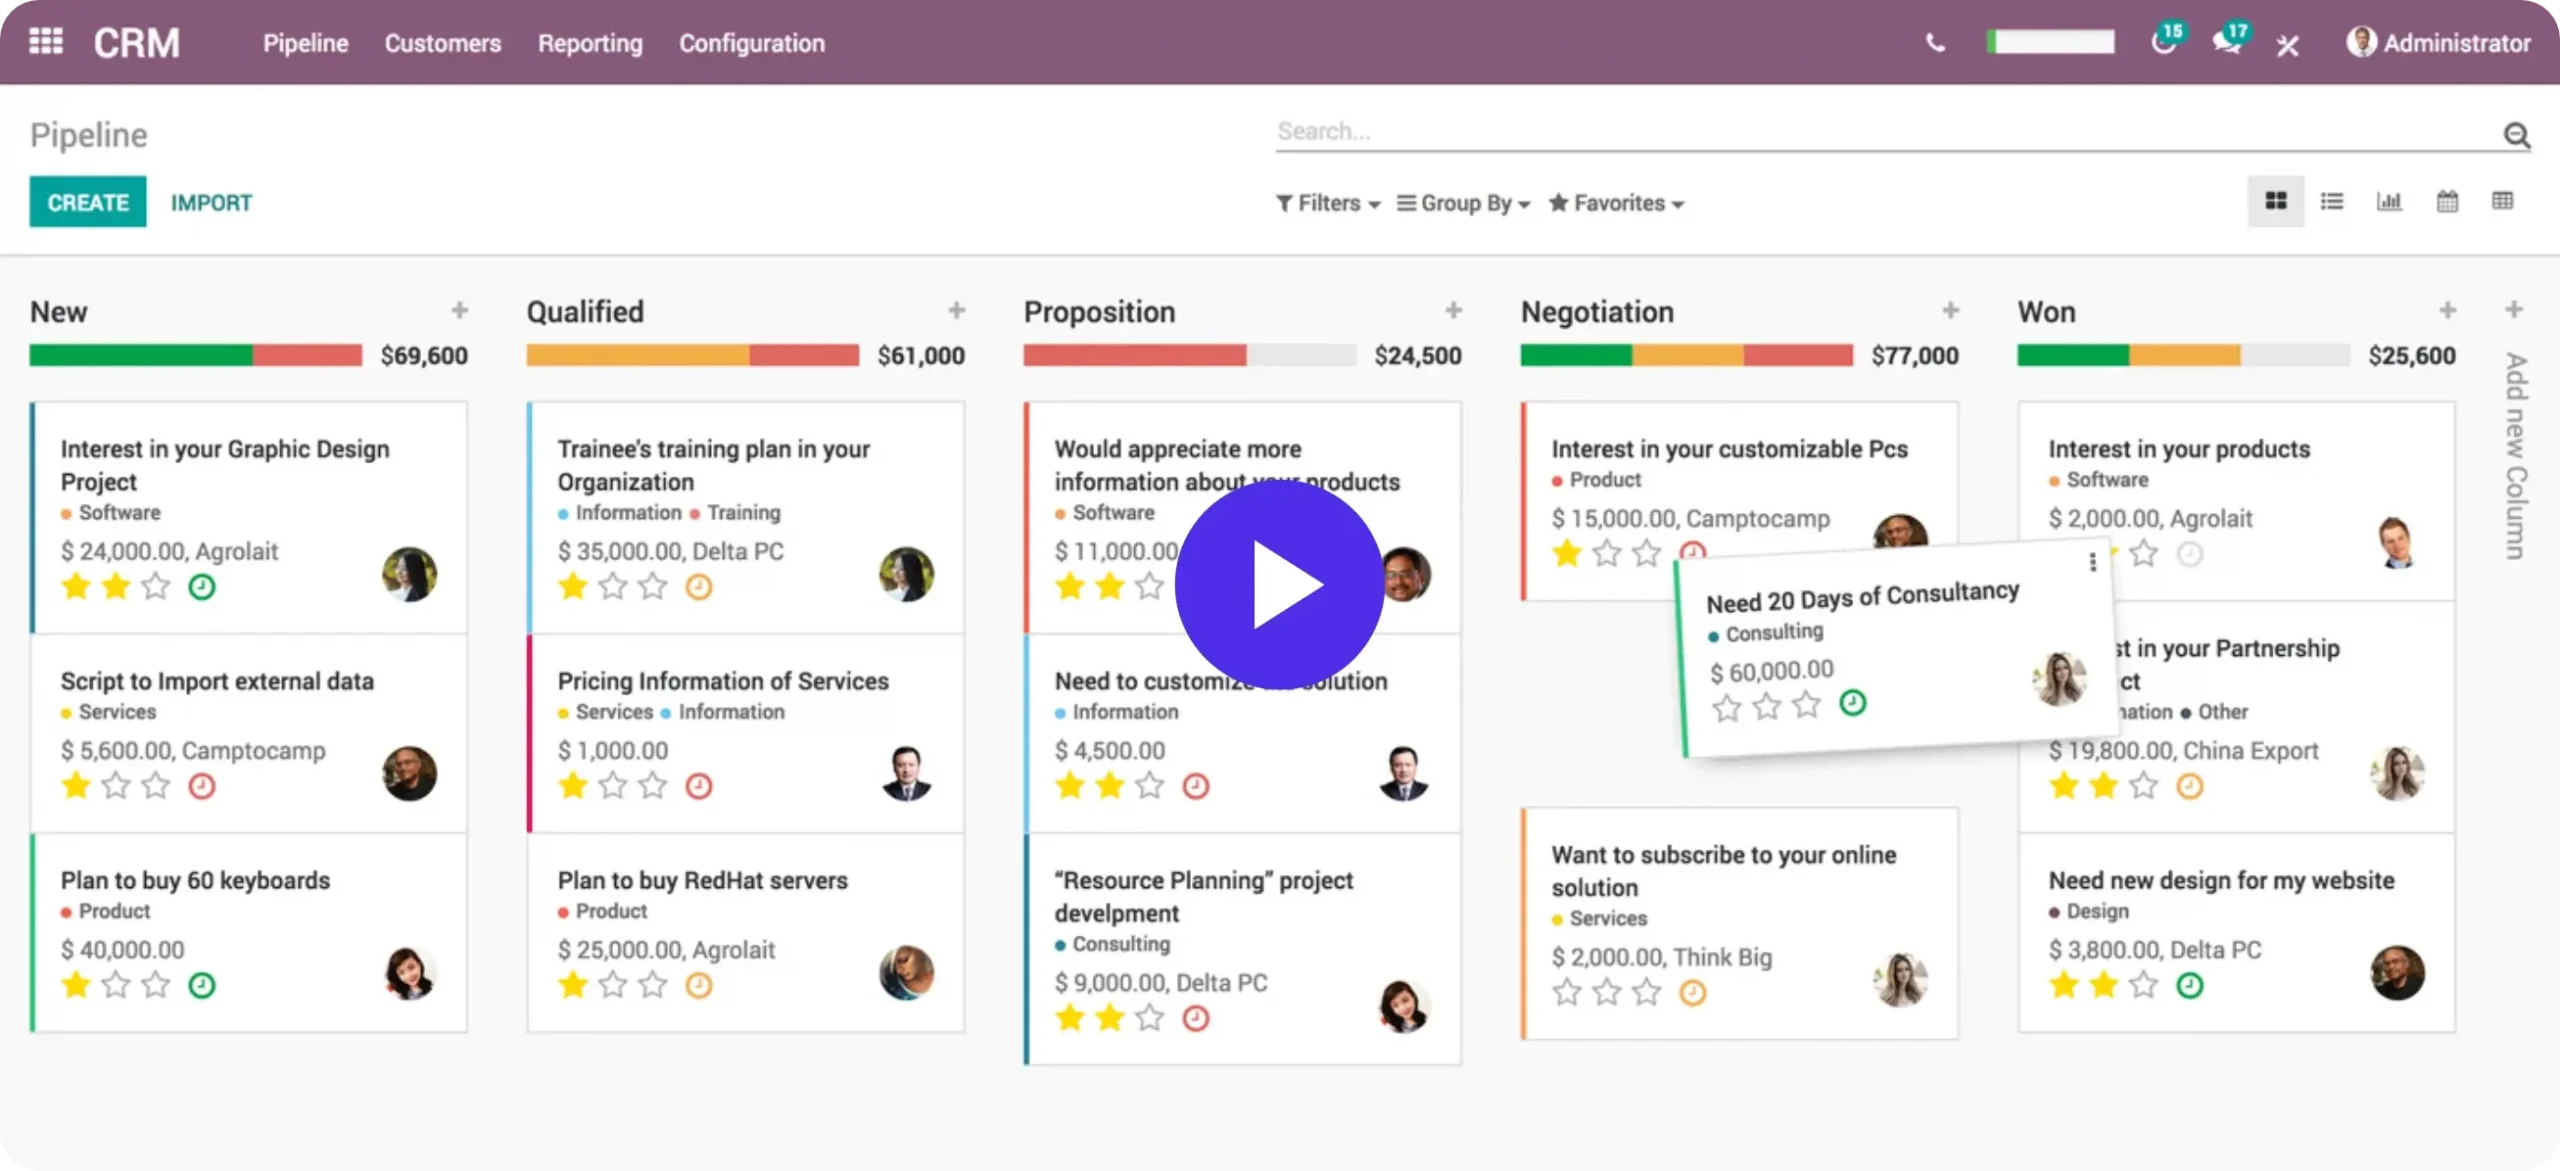Click the green segment of New progress bar

140,355
